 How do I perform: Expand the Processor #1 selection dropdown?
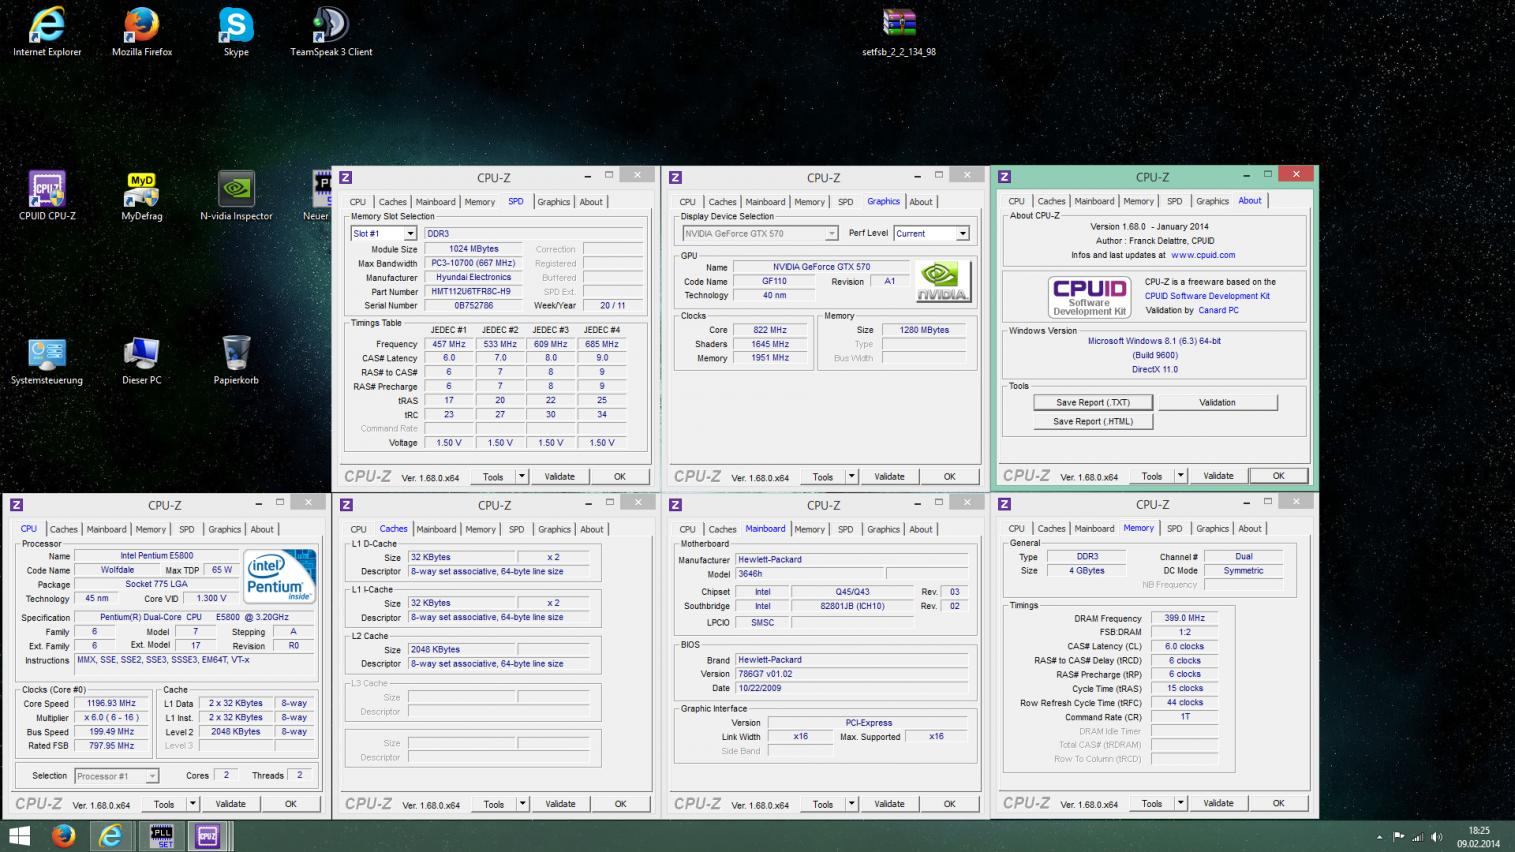point(152,776)
